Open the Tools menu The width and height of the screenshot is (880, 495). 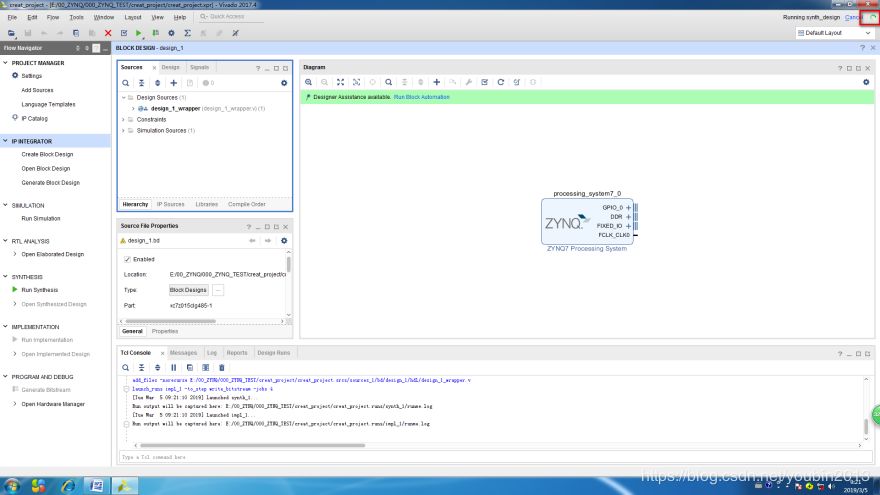[76, 17]
